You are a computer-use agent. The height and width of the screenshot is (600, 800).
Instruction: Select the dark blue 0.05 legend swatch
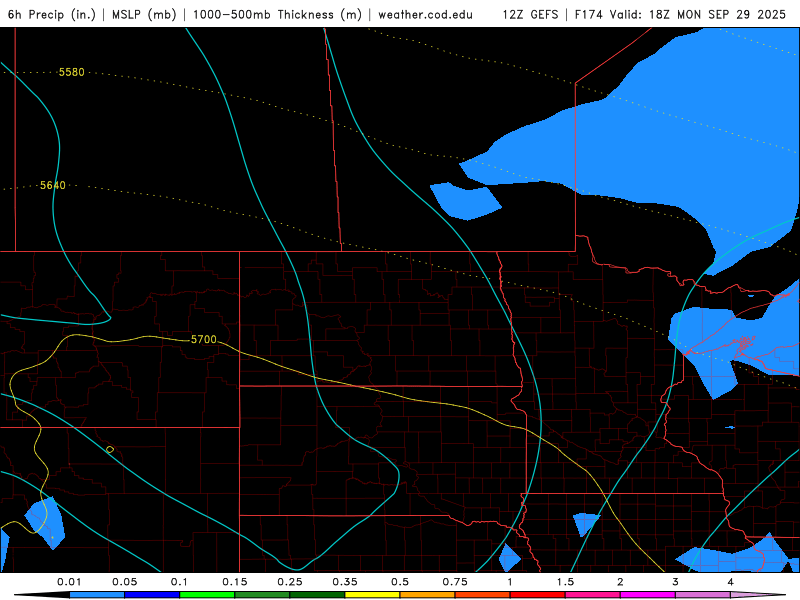coord(152,595)
